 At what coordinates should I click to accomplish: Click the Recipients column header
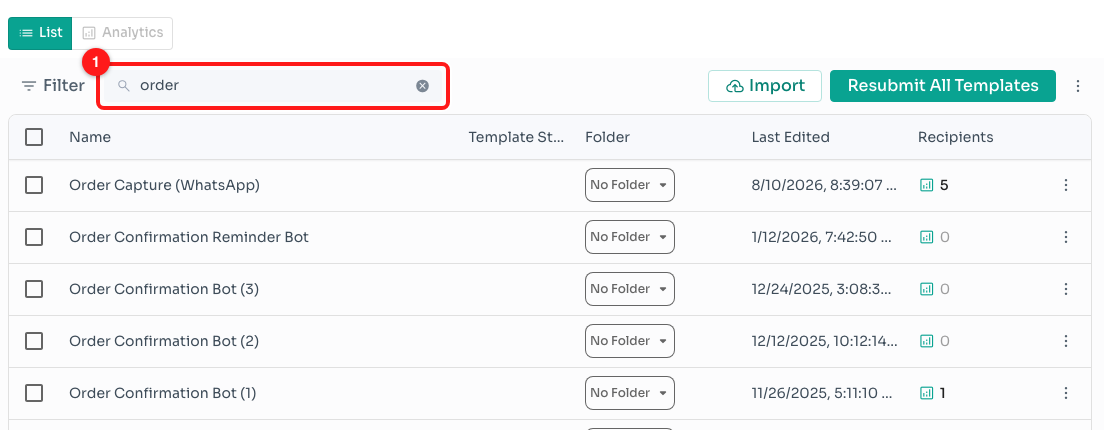pos(955,137)
